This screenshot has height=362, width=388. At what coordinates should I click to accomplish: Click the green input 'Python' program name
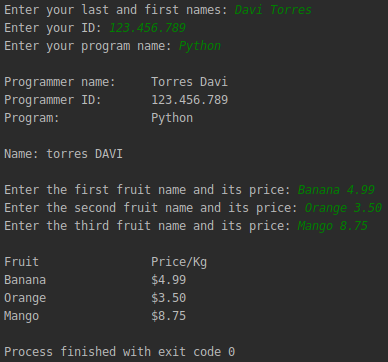pos(200,46)
